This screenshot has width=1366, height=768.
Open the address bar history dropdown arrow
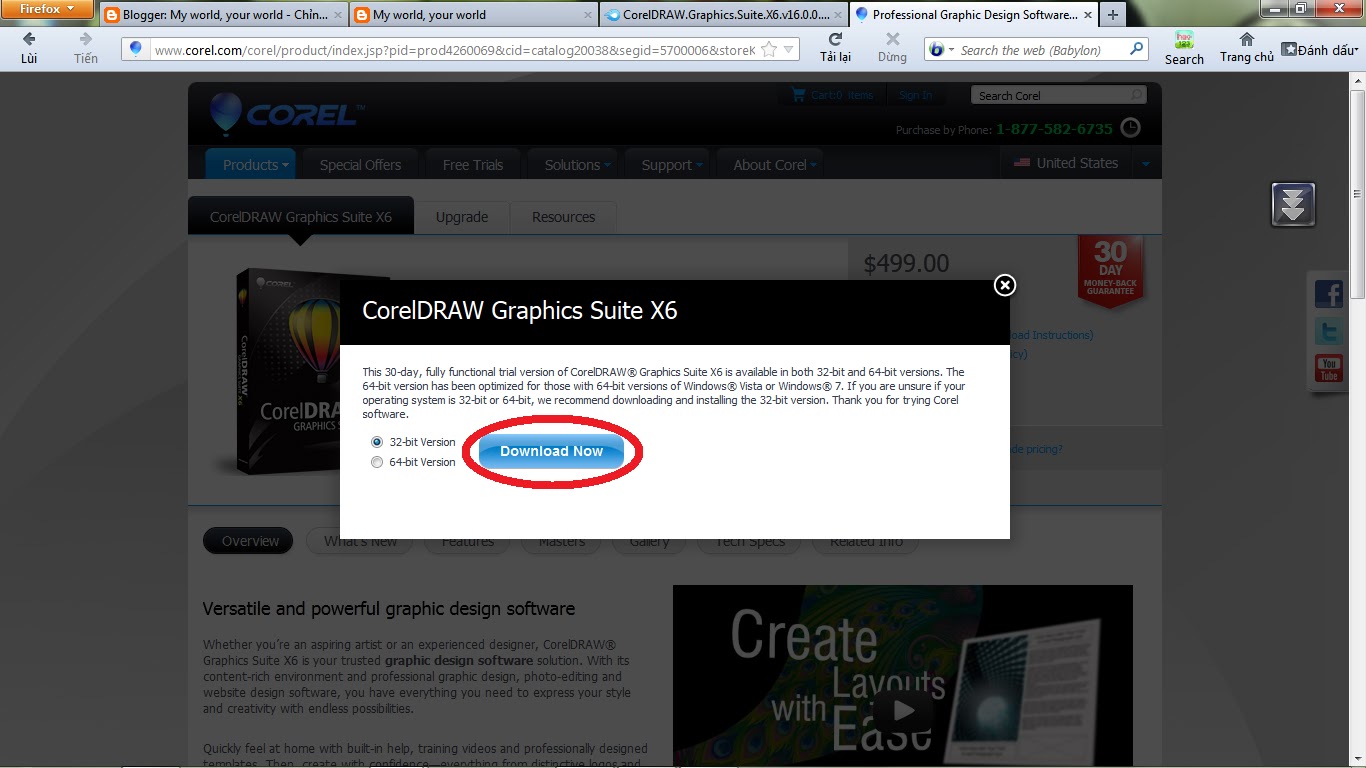(789, 50)
